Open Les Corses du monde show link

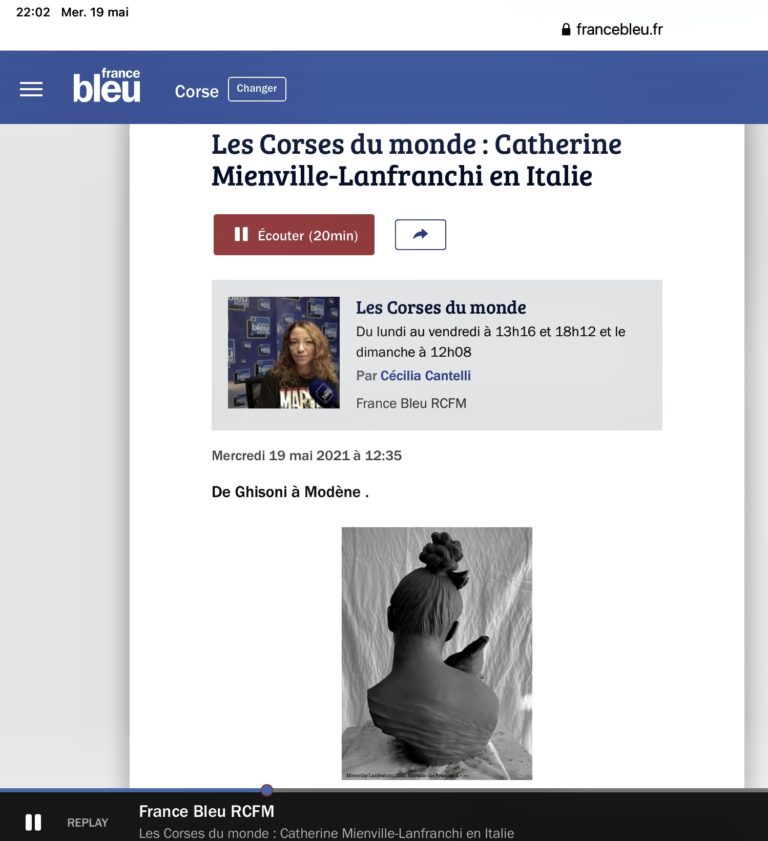[x=441, y=307]
